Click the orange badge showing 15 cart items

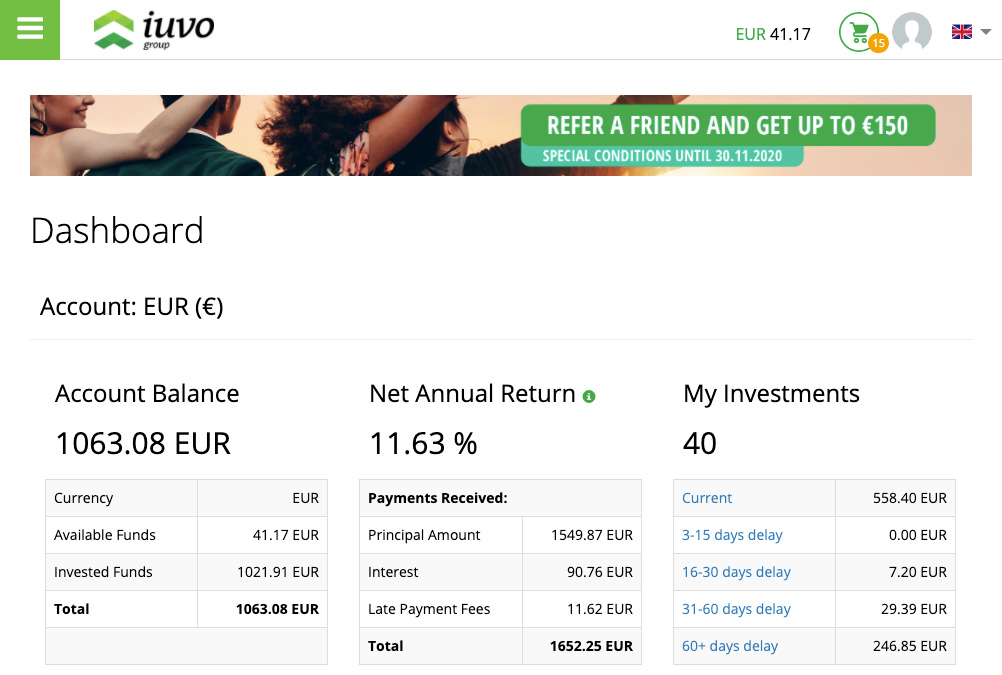(x=877, y=44)
